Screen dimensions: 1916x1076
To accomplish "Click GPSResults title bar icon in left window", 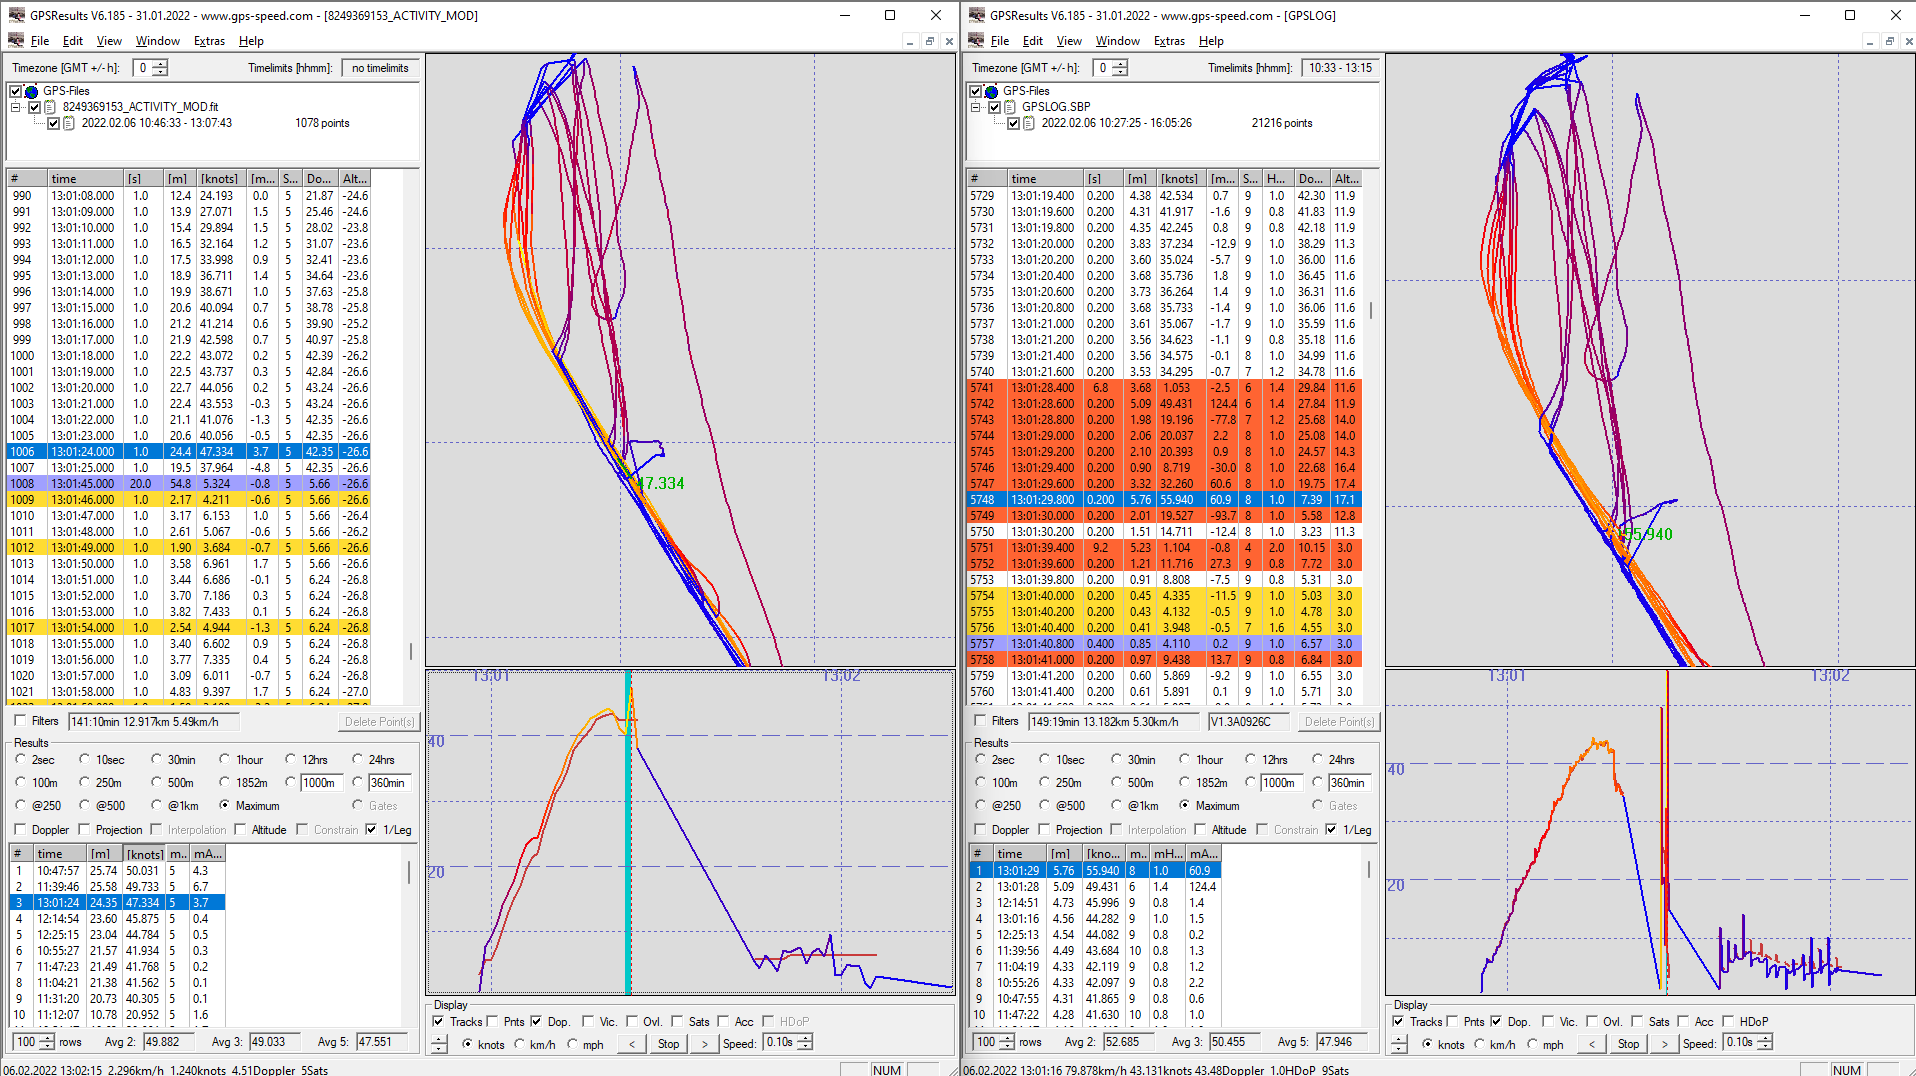I will click(x=16, y=15).
